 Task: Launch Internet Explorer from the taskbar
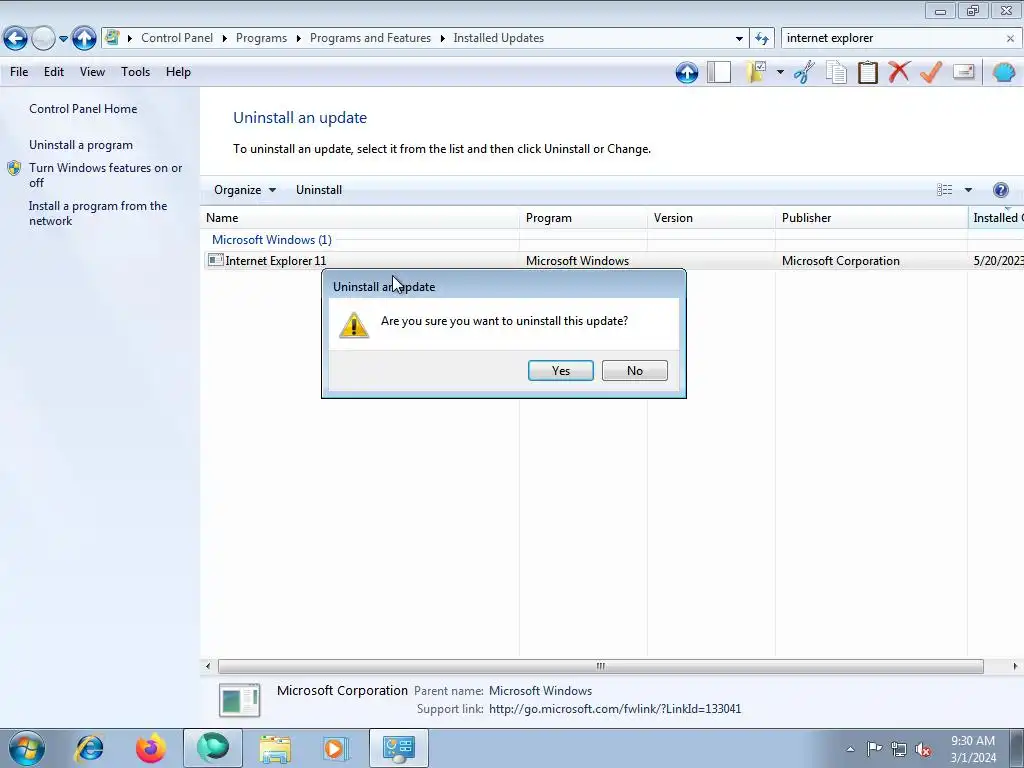89,748
